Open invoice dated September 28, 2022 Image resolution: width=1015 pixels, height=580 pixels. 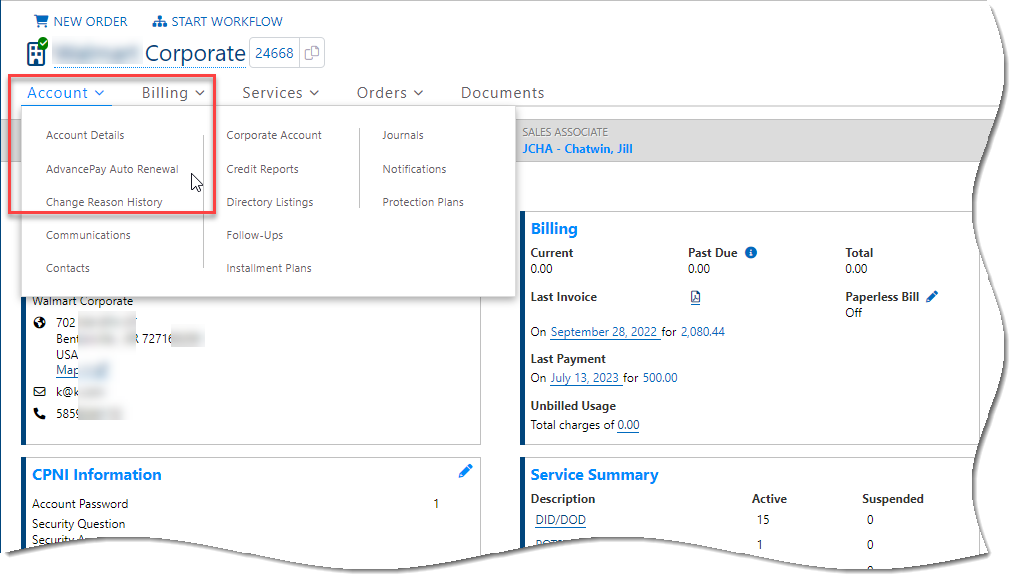tap(604, 331)
